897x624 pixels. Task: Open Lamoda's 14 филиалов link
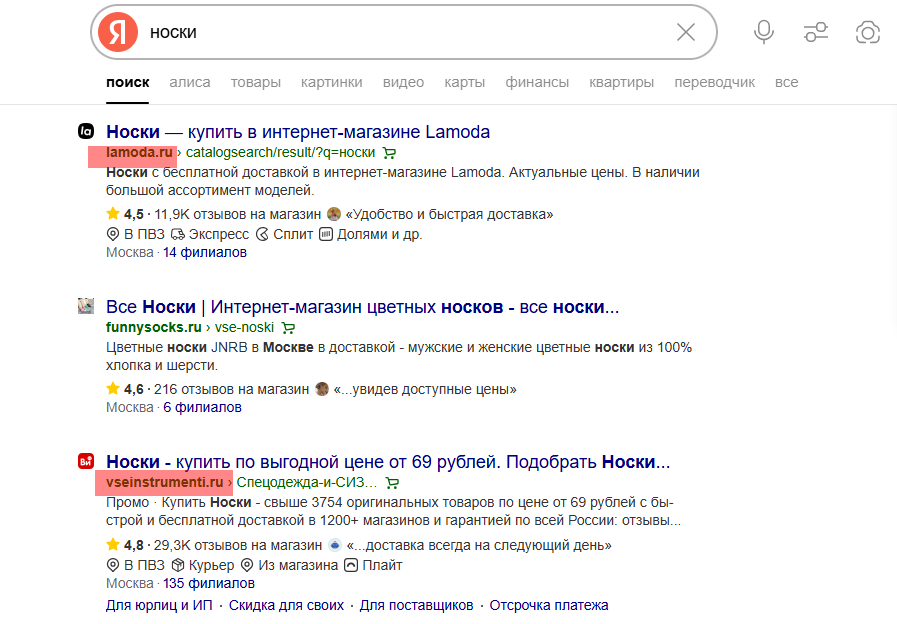[205, 252]
